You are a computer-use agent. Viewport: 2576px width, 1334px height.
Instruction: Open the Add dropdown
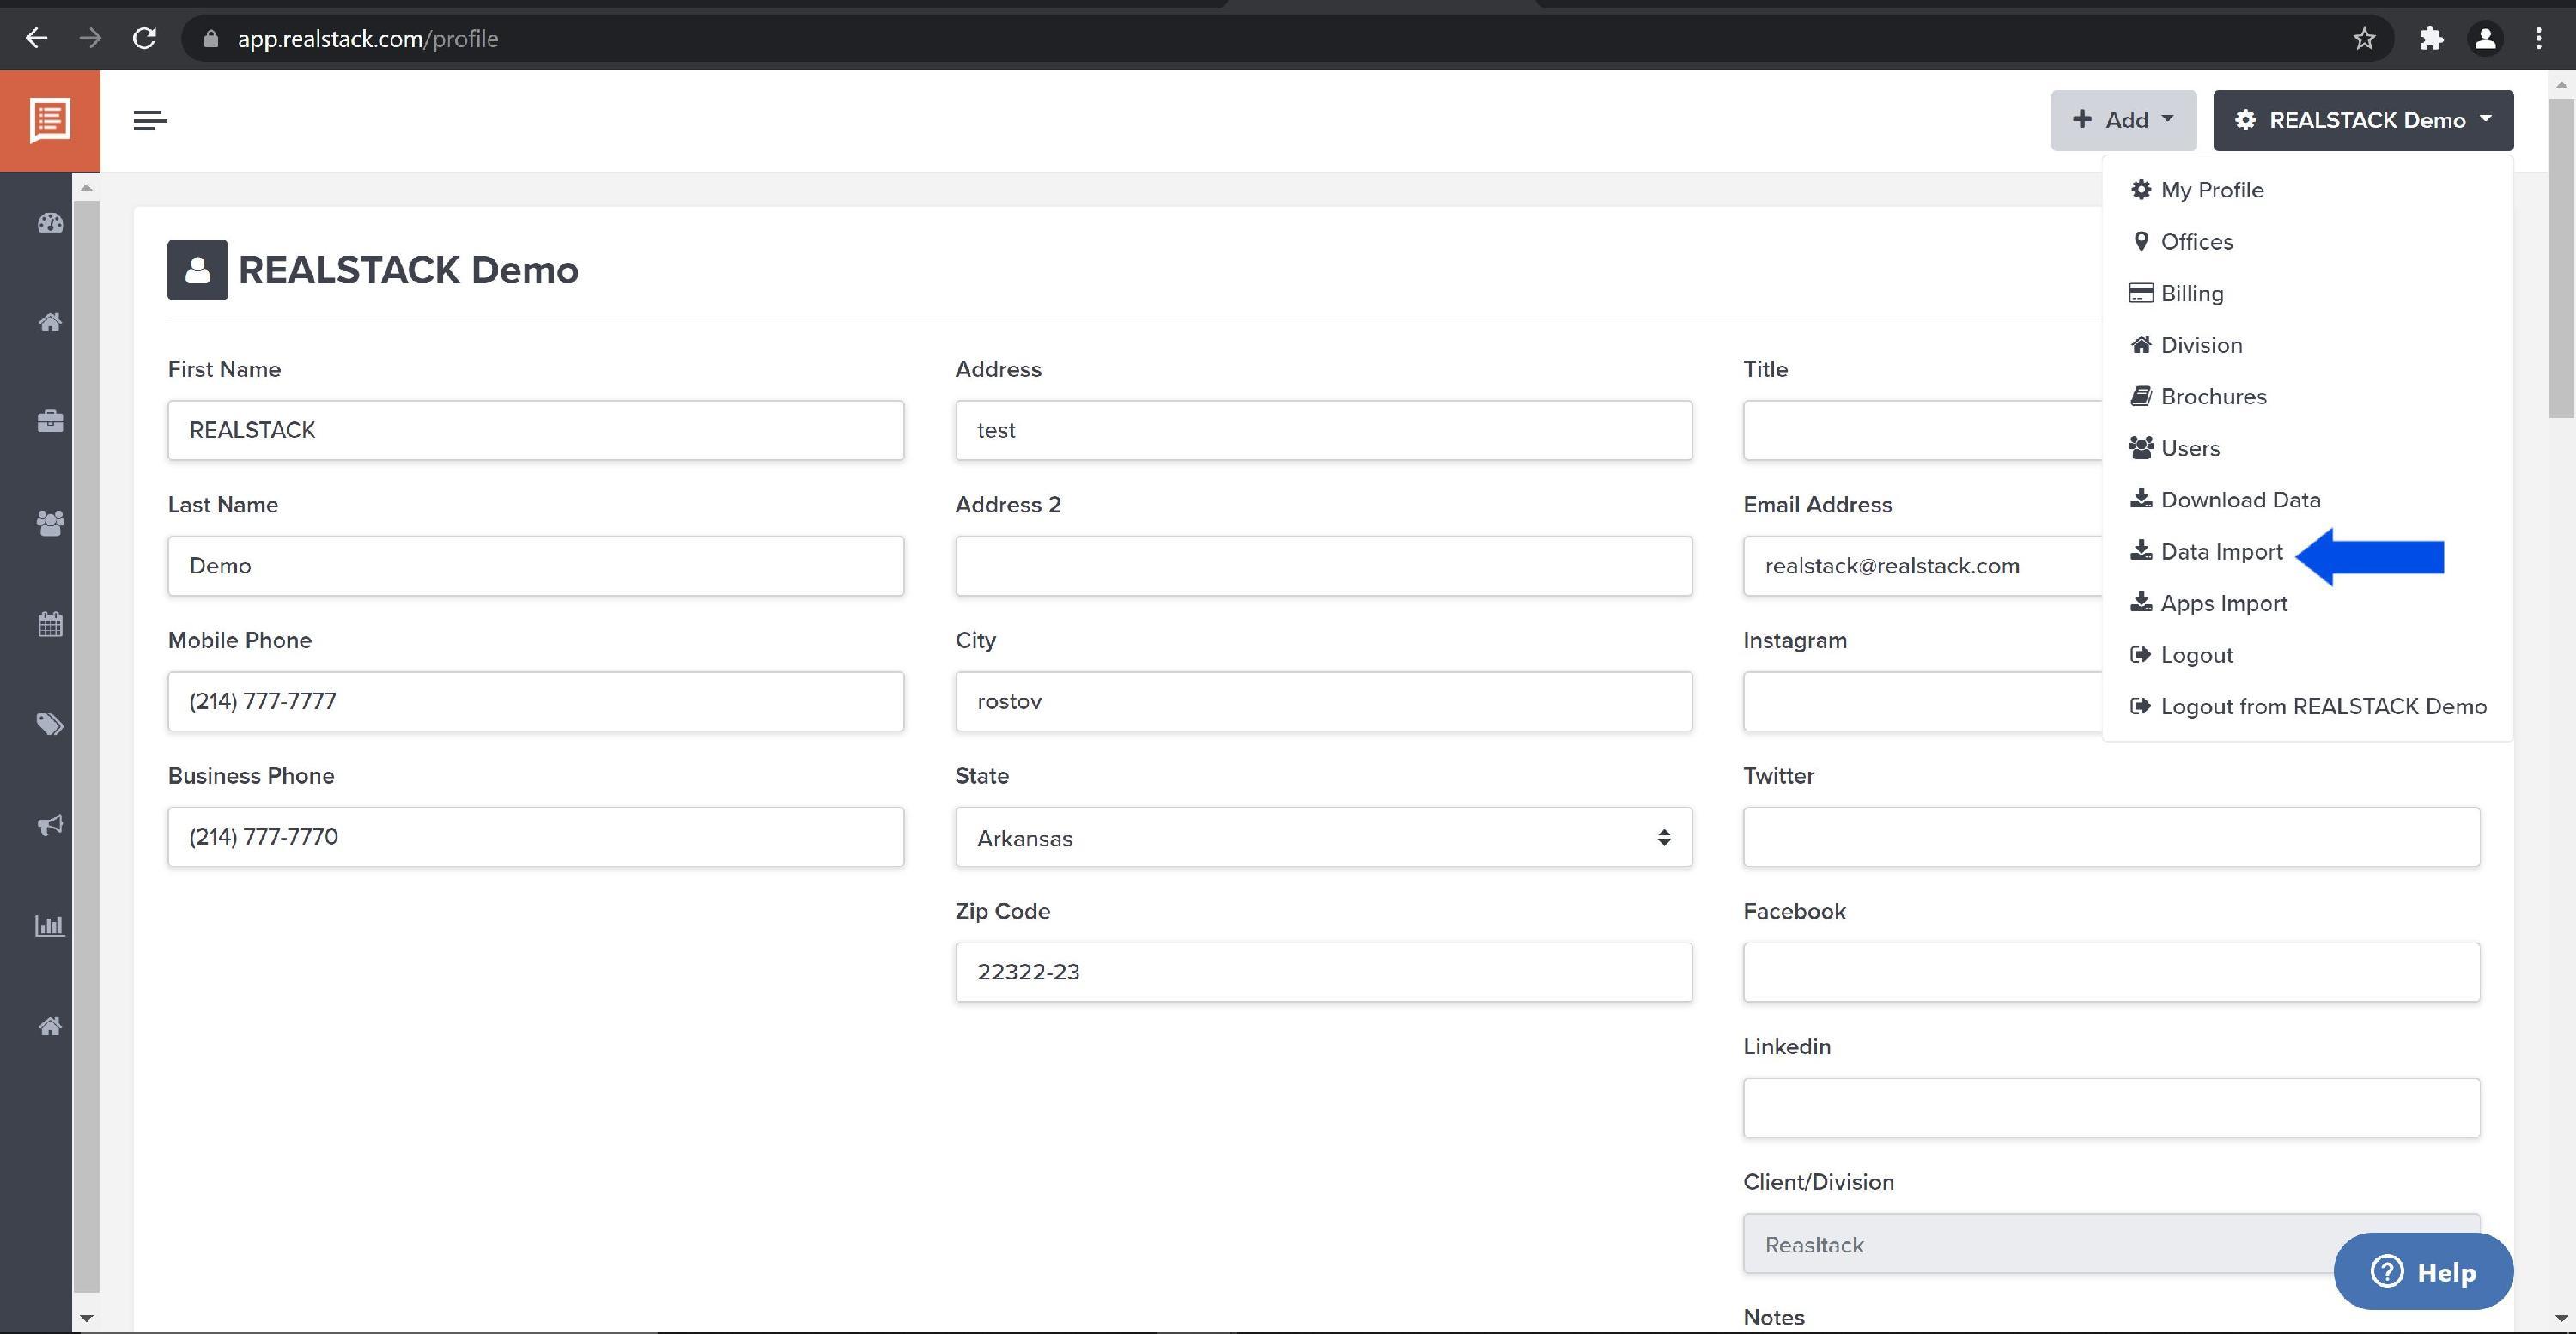coord(2123,119)
